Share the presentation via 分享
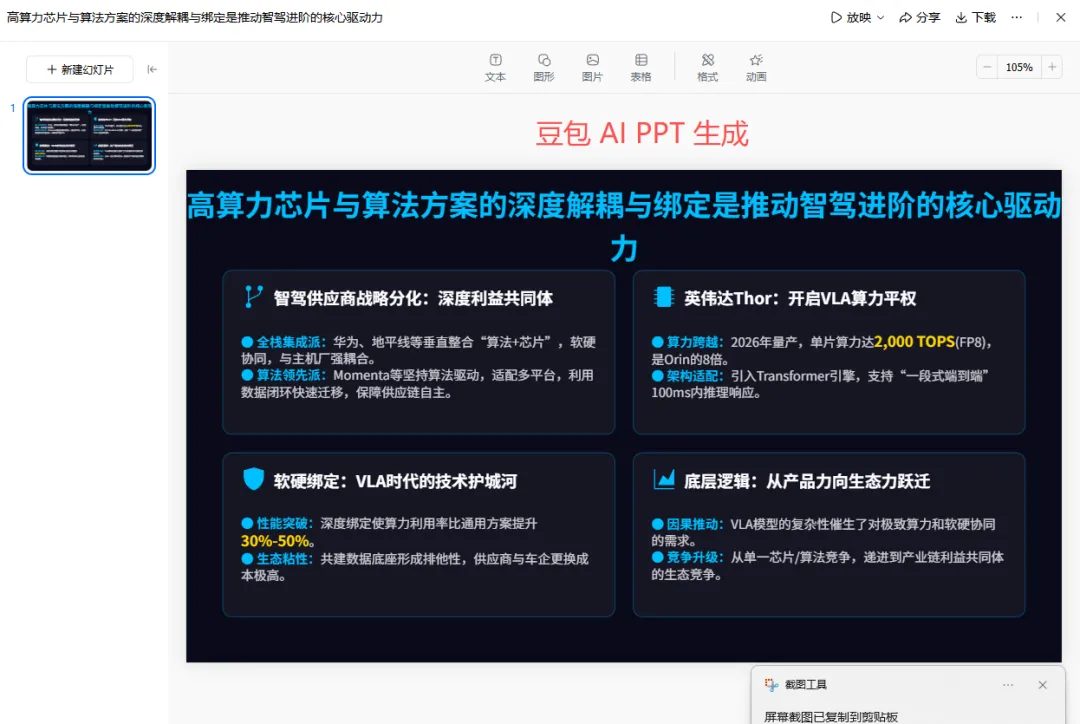The height and width of the screenshot is (724, 1080). pyautogui.click(x=920, y=17)
